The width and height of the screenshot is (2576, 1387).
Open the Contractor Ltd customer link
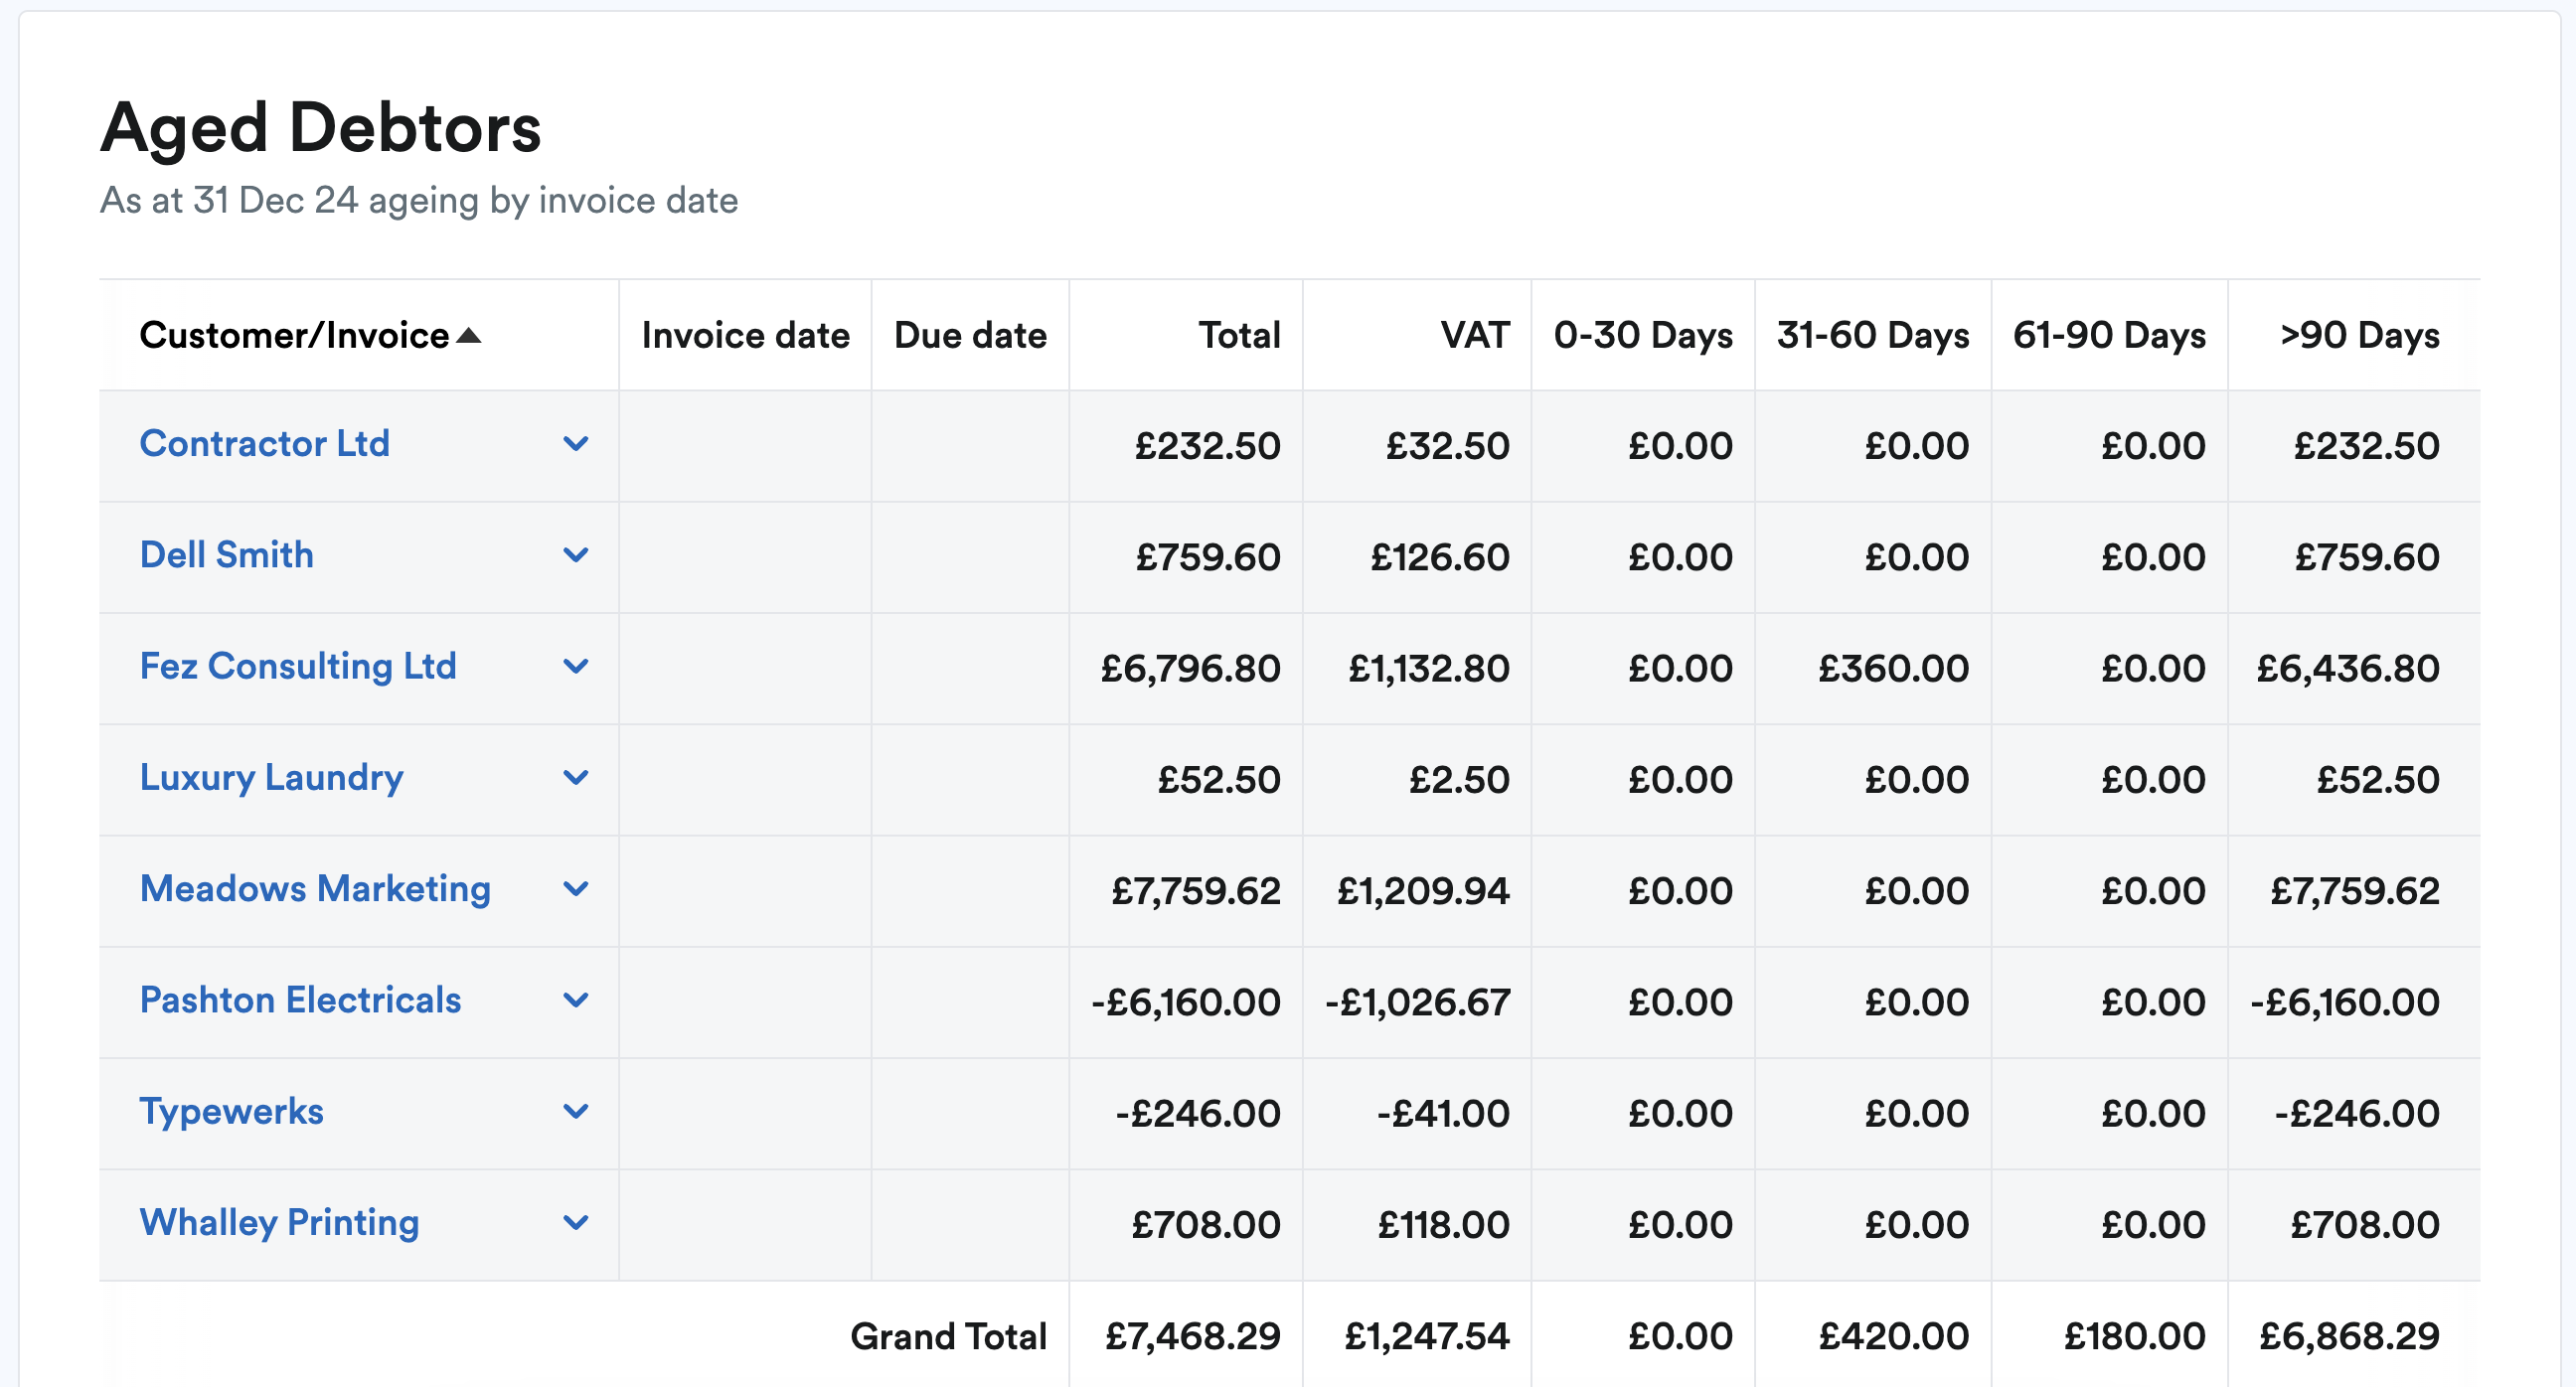click(x=265, y=444)
